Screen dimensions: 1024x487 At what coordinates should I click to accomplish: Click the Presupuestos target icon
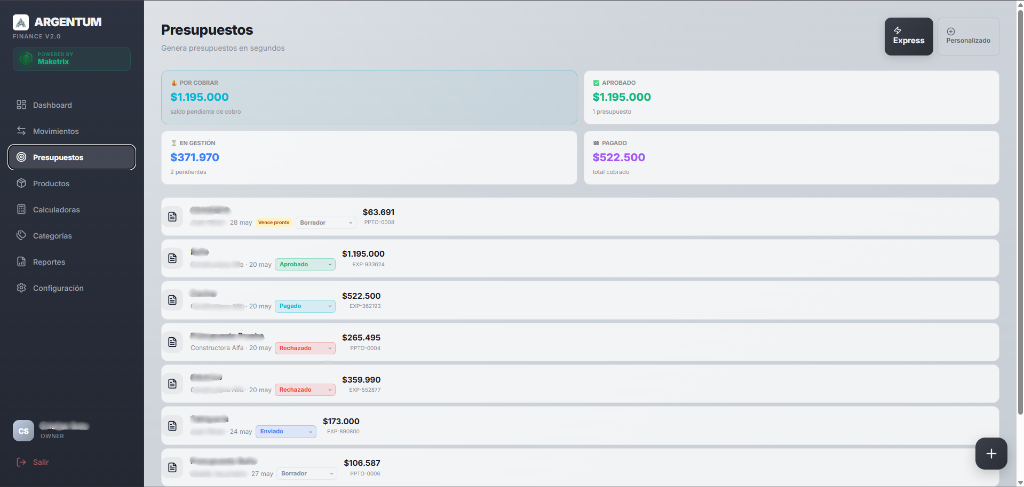pyautogui.click(x=22, y=157)
